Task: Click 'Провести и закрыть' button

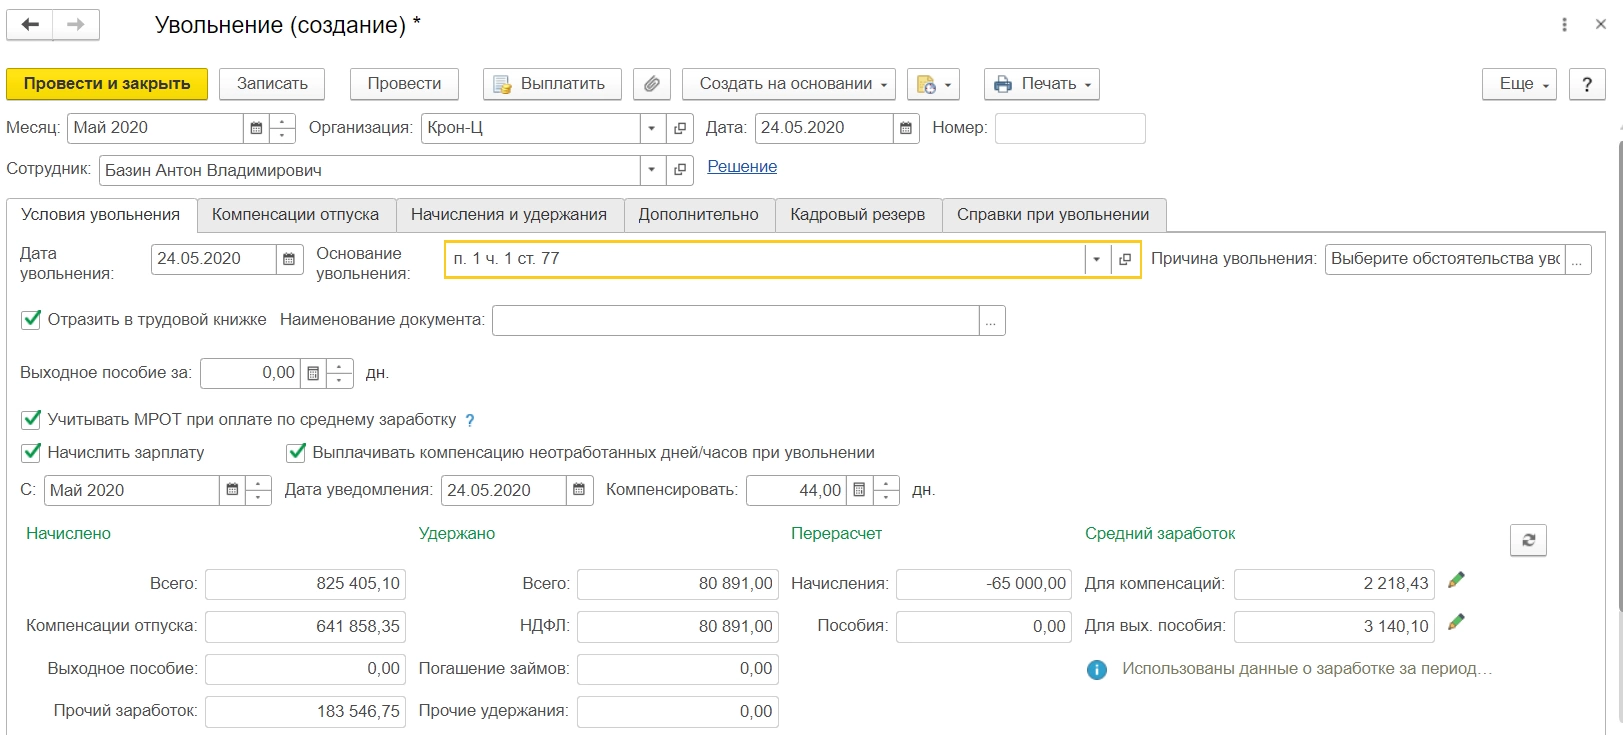Action: (x=107, y=84)
